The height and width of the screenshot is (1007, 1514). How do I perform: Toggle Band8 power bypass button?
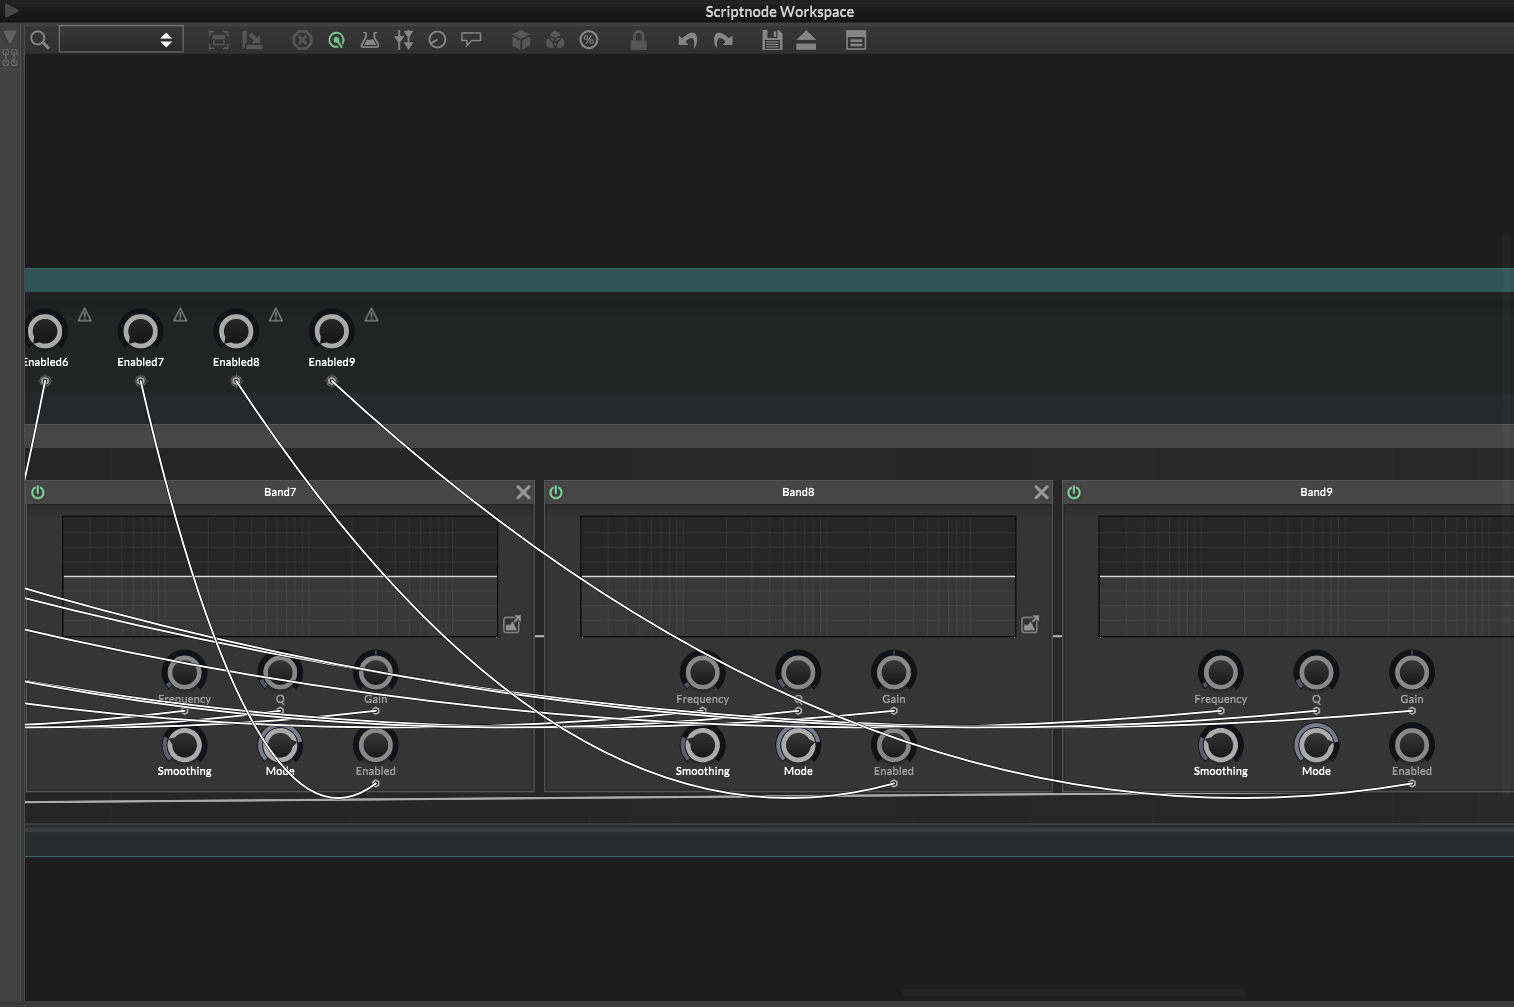coord(556,492)
